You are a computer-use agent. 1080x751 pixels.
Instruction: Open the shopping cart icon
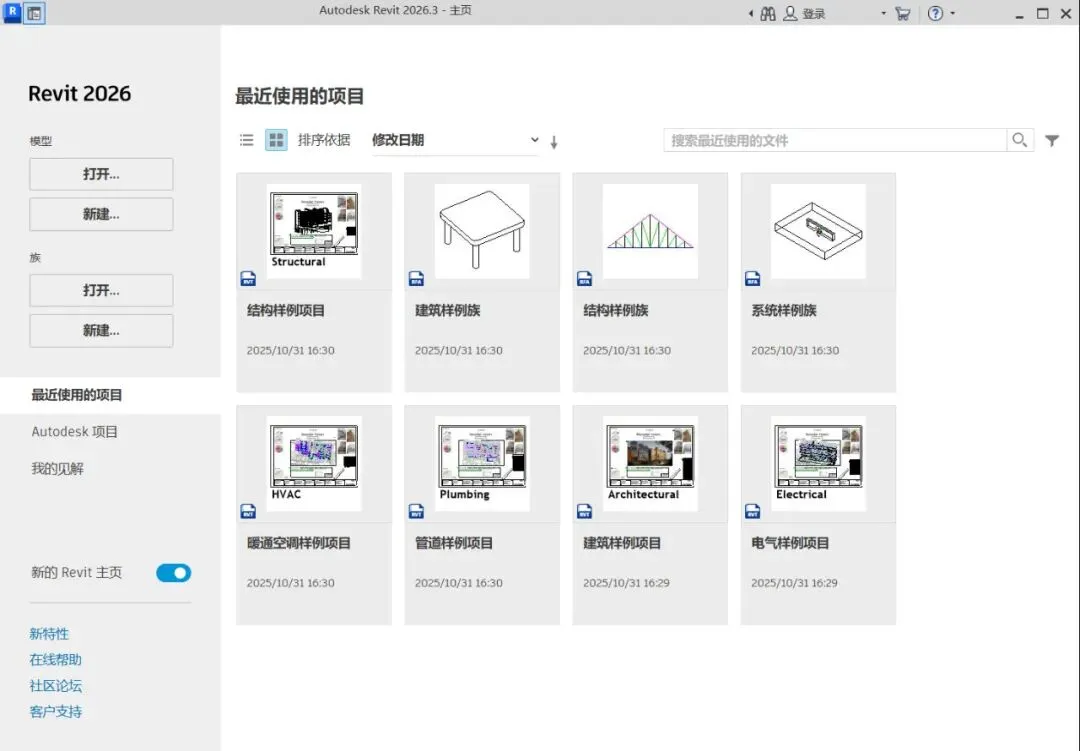(x=902, y=14)
